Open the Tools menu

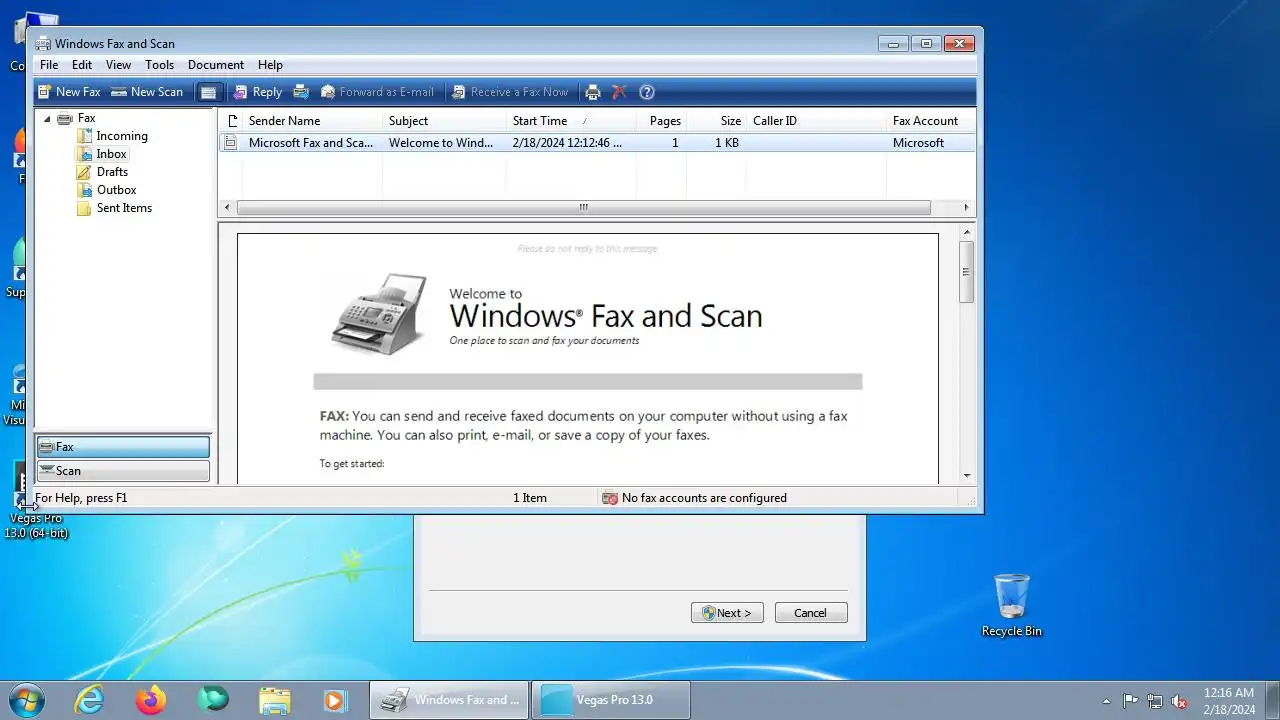[x=159, y=65]
